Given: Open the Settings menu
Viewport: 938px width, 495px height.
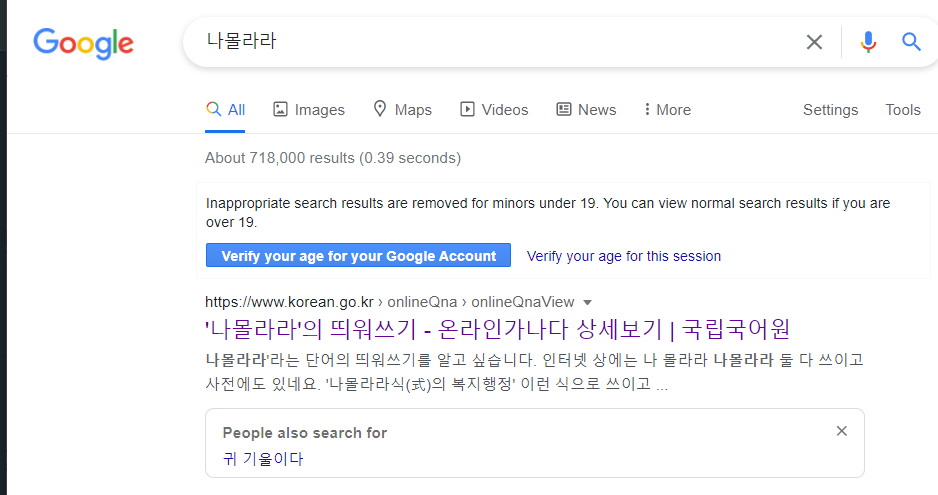Looking at the screenshot, I should pyautogui.click(x=830, y=110).
